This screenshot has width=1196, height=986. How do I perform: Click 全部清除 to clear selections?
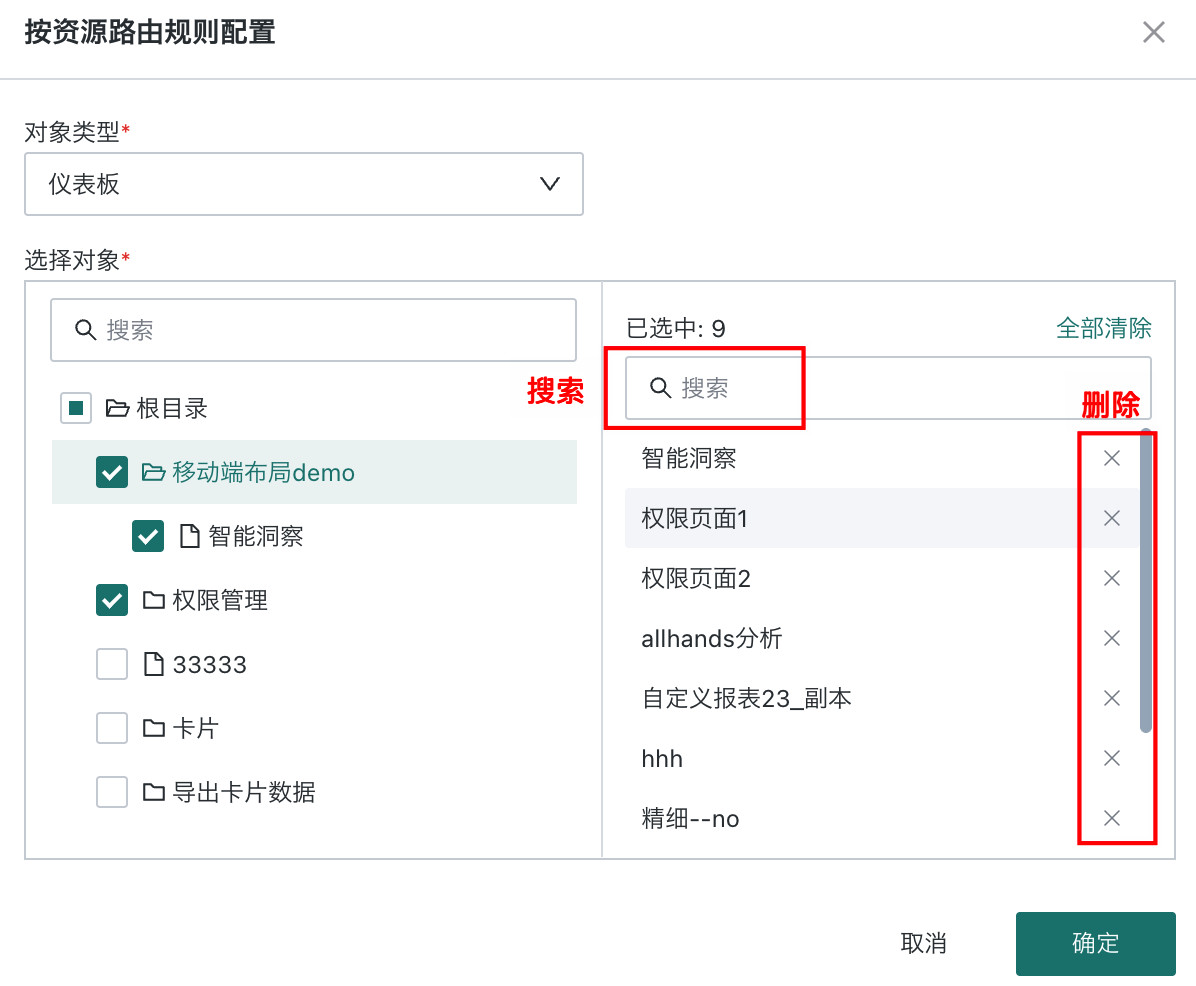(x=1103, y=328)
